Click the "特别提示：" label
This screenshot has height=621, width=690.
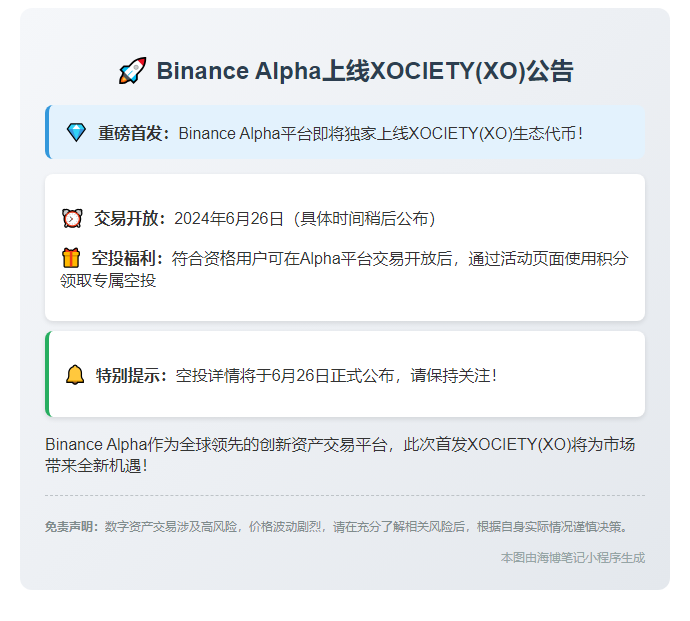(132, 375)
